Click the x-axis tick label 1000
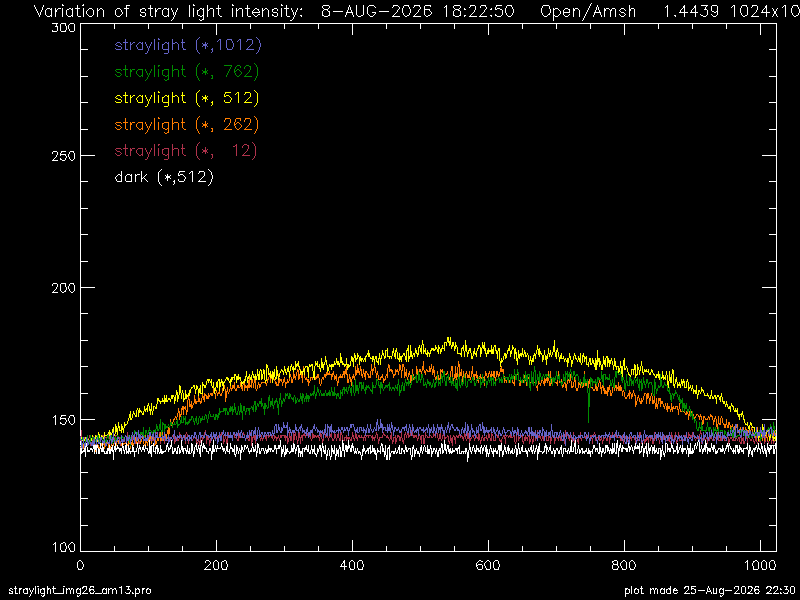 (x=760, y=565)
